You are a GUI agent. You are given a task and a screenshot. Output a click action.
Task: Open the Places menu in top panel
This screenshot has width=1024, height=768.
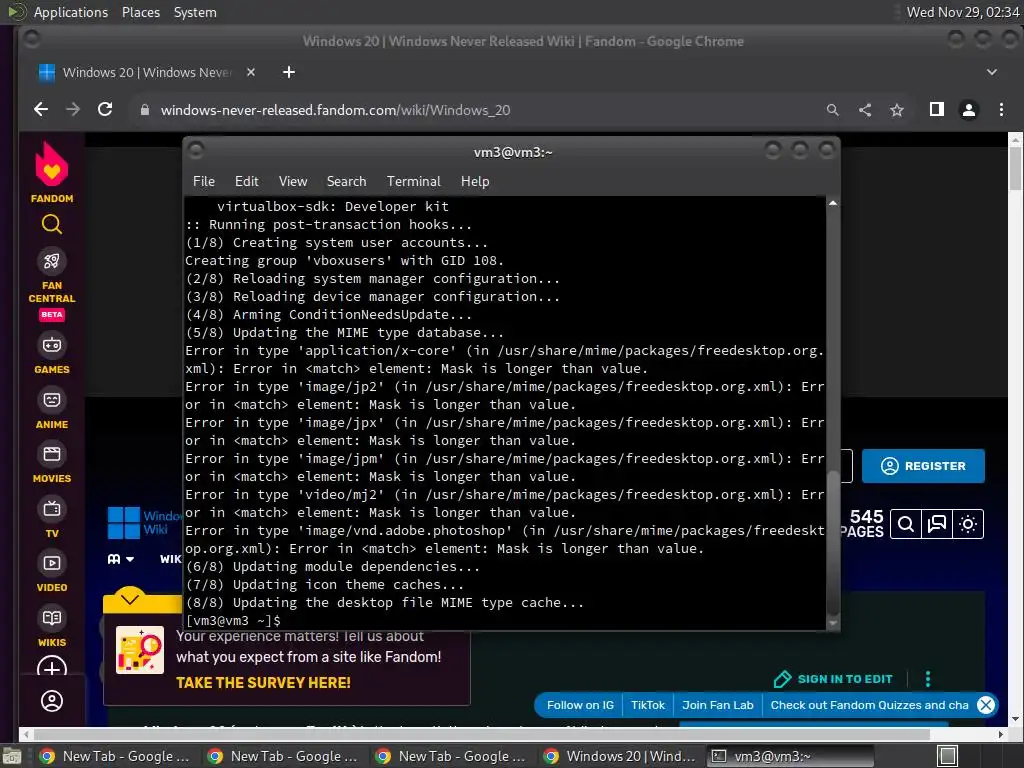point(140,12)
